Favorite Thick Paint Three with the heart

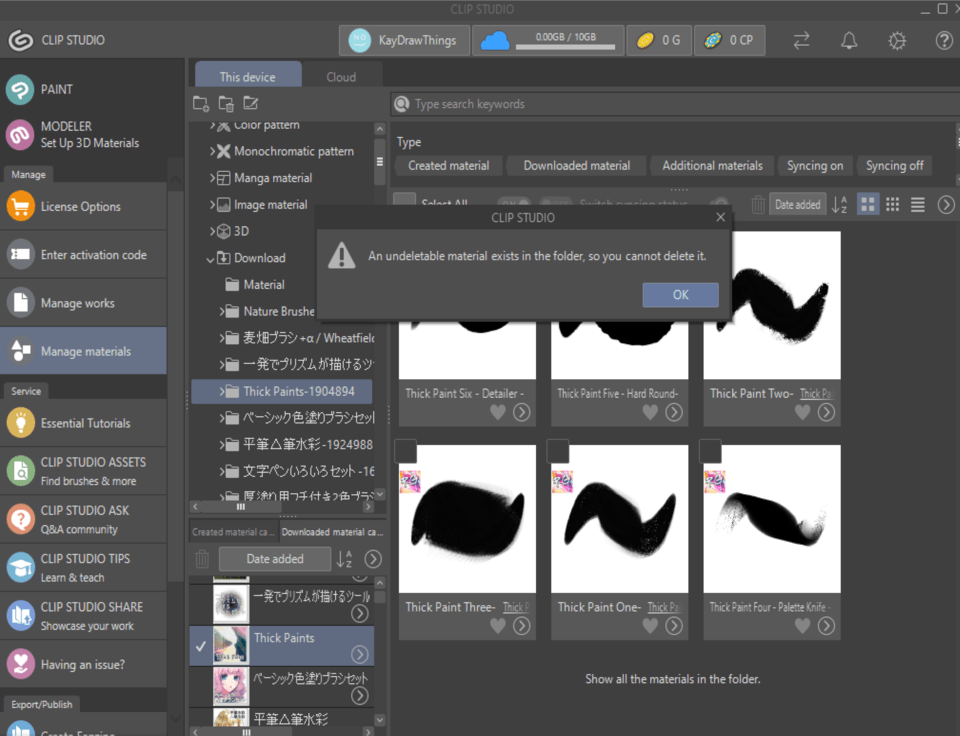coord(498,626)
